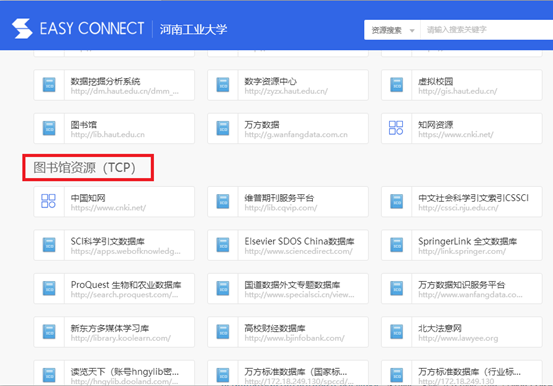Click the 数字资源中心 resource icon
Viewport: 553px width, 386px height.
pos(223,85)
